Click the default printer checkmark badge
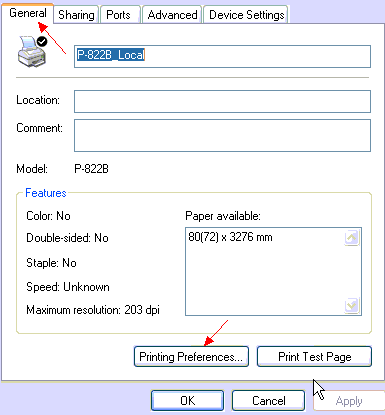This screenshot has height=415, width=385. point(42,41)
